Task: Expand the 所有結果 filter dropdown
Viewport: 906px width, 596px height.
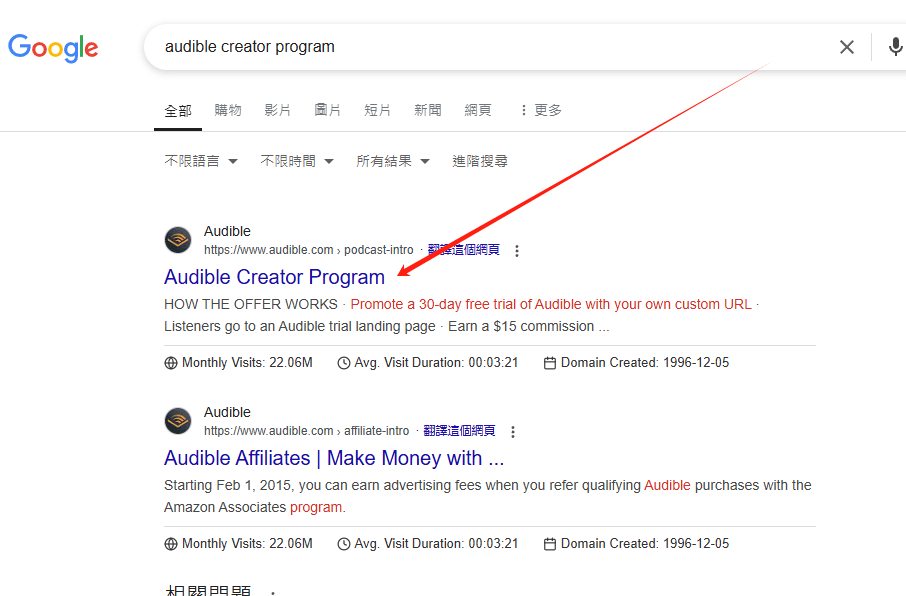Action: tap(393, 161)
